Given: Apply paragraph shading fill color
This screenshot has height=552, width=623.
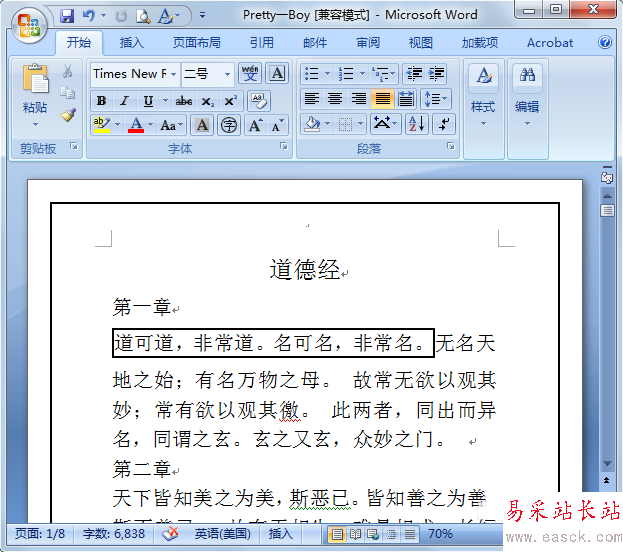Looking at the screenshot, I should (313, 124).
